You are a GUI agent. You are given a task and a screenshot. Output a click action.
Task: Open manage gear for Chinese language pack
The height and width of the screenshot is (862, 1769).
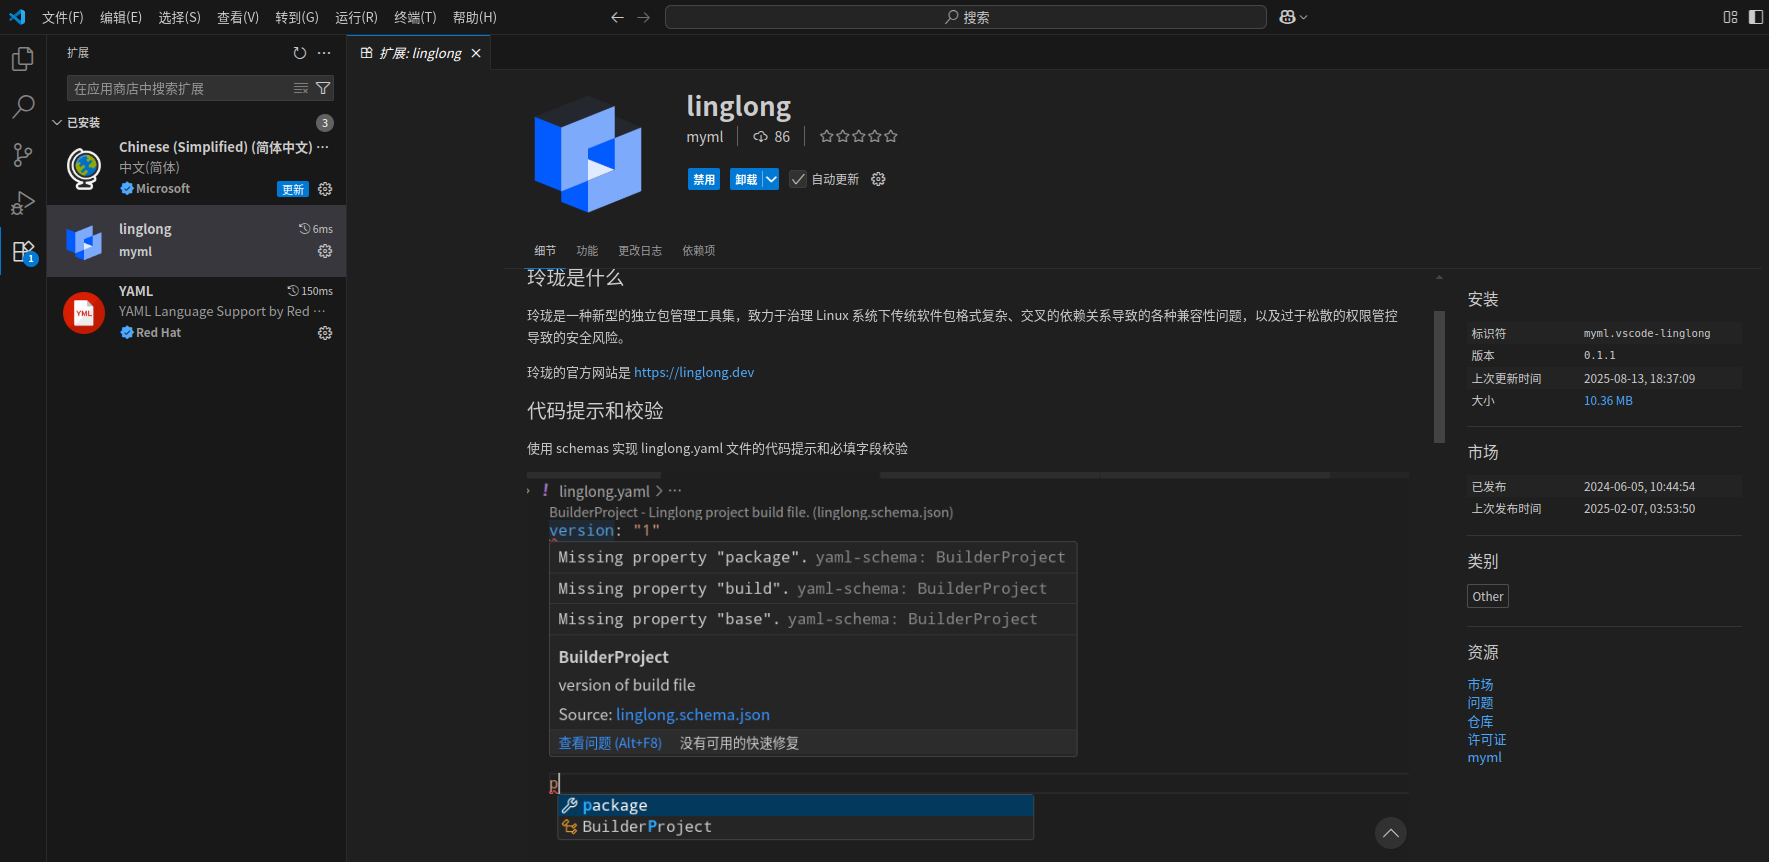(x=325, y=189)
